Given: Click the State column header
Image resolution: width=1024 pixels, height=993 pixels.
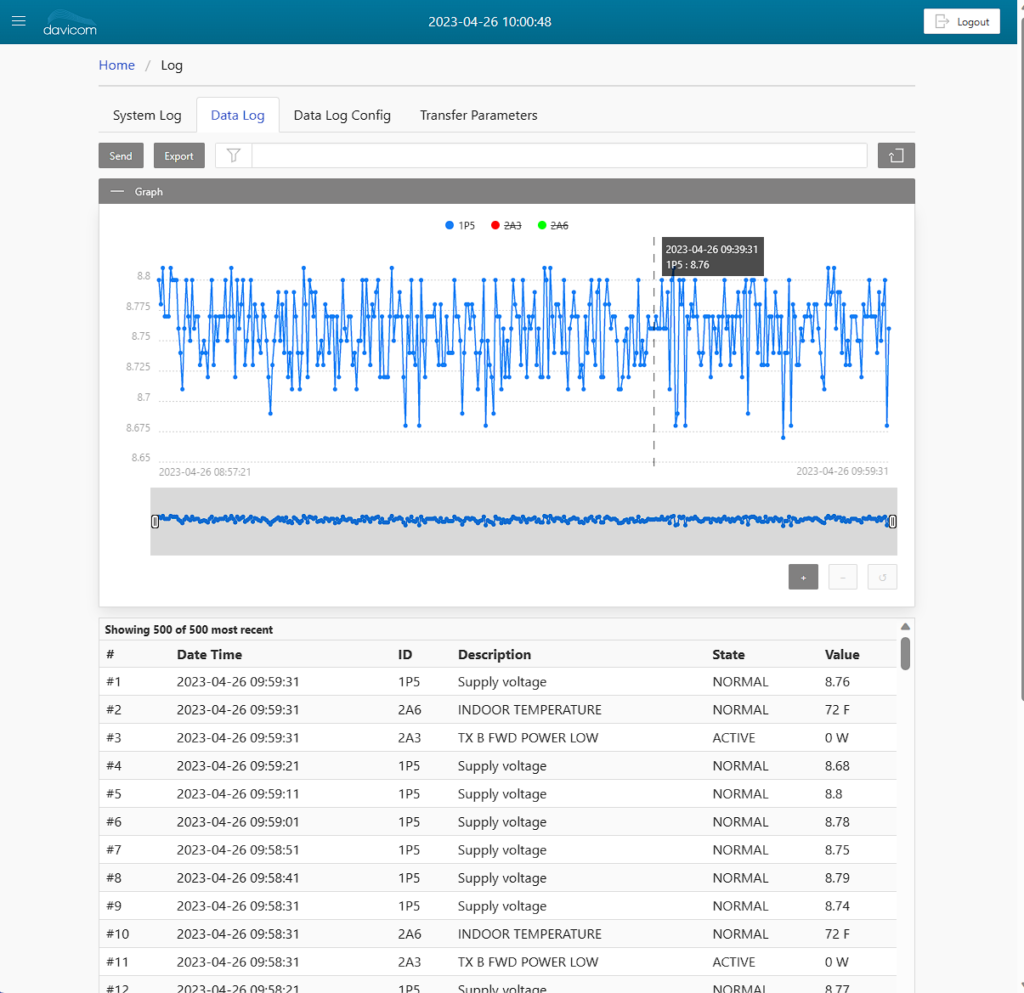Looking at the screenshot, I should coord(728,655).
